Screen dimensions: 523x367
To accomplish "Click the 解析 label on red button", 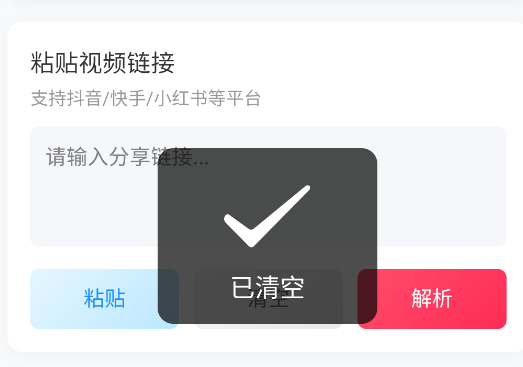I will (432, 299).
